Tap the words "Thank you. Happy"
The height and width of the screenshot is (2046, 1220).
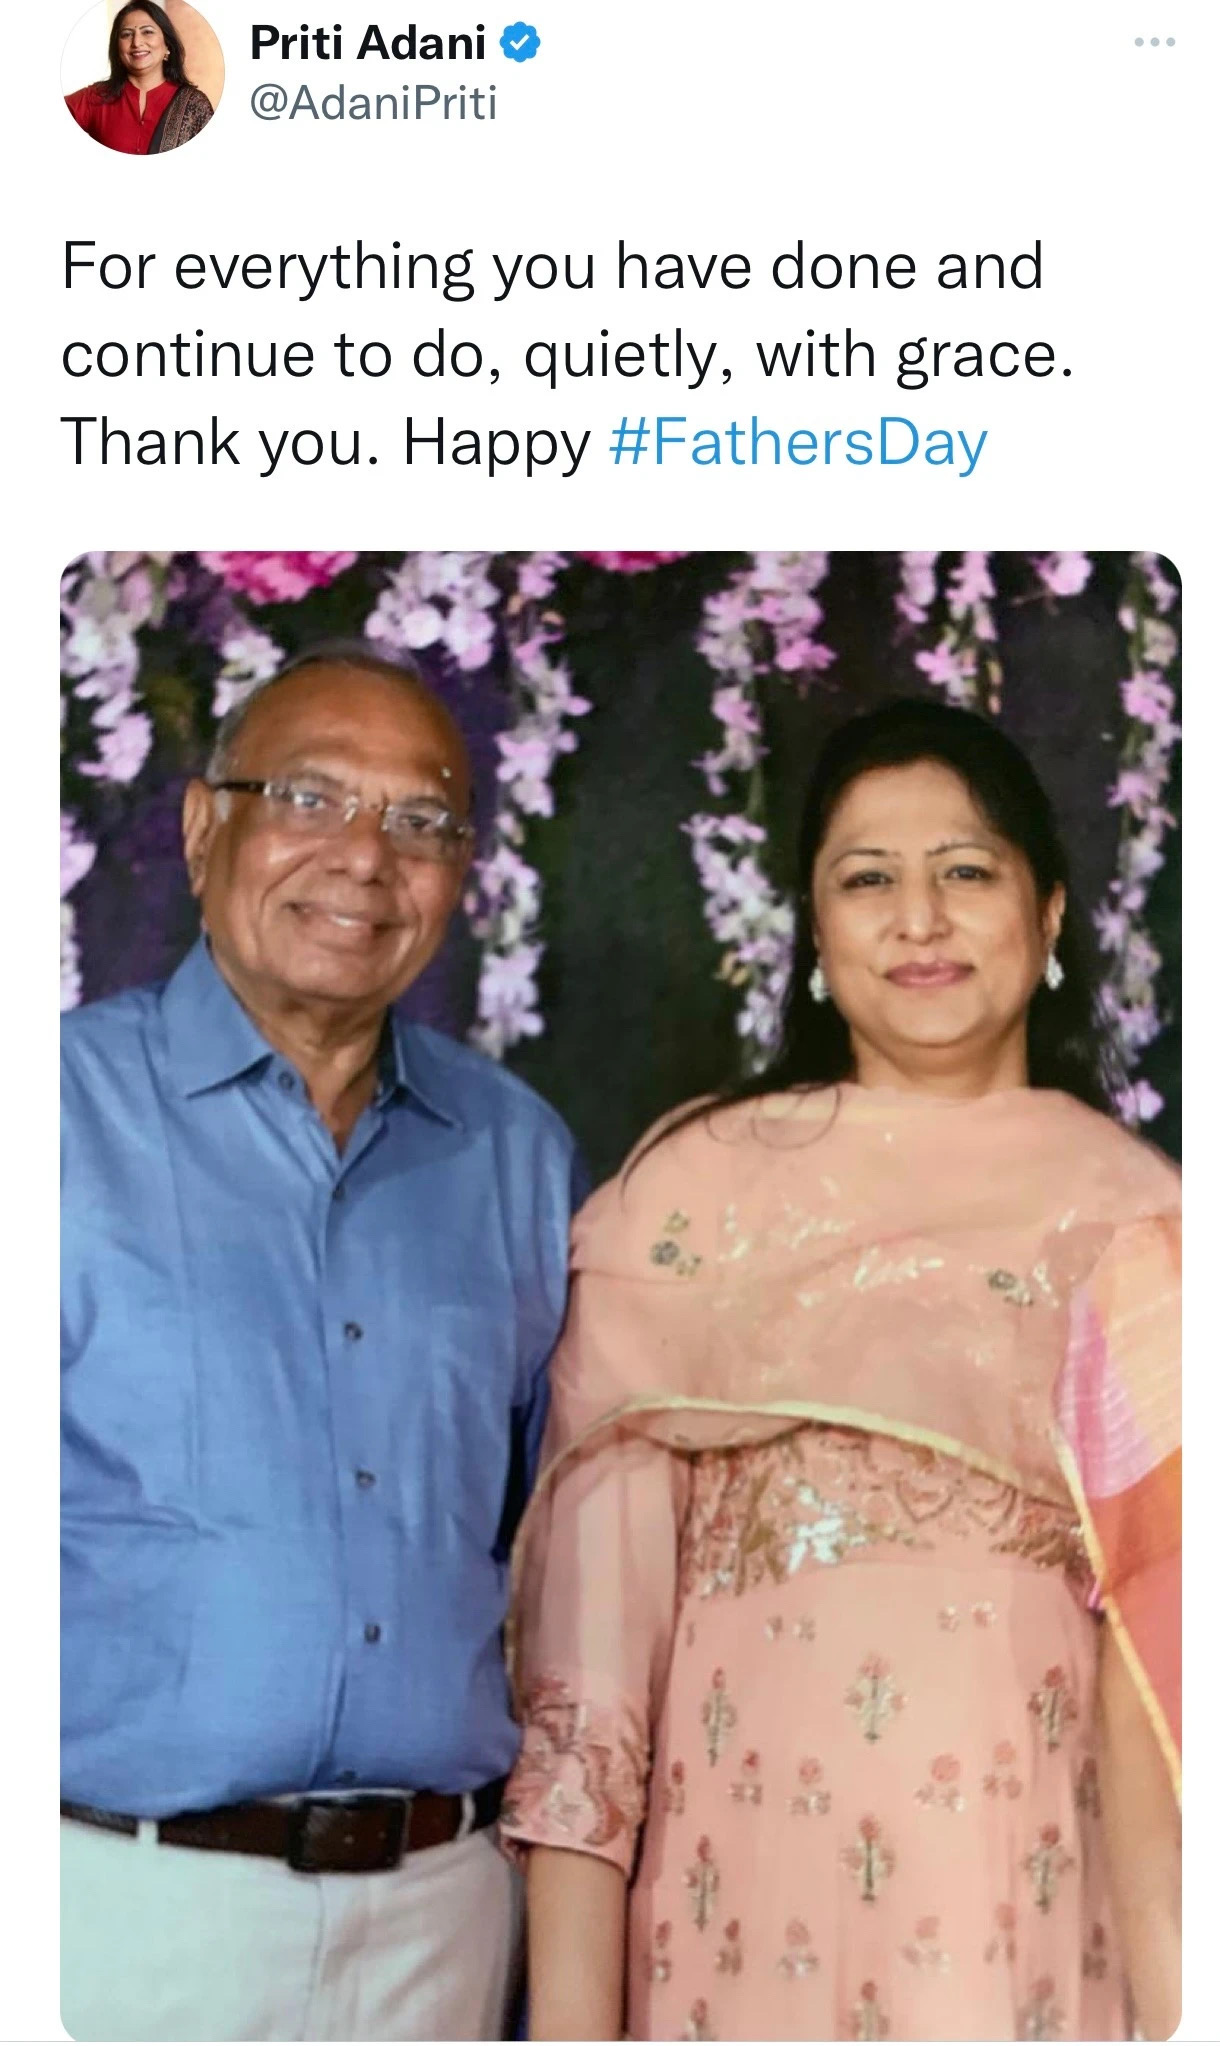pos(326,442)
